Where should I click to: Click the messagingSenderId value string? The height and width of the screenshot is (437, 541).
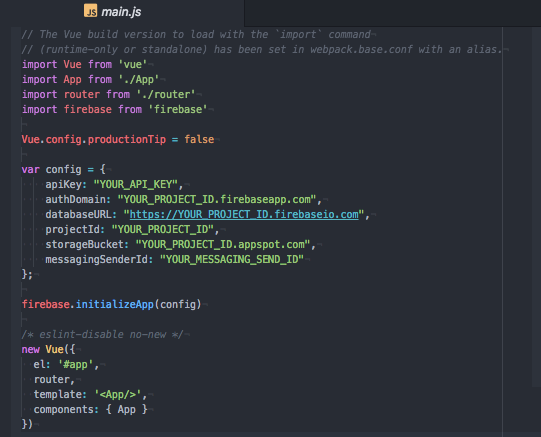(x=232, y=259)
